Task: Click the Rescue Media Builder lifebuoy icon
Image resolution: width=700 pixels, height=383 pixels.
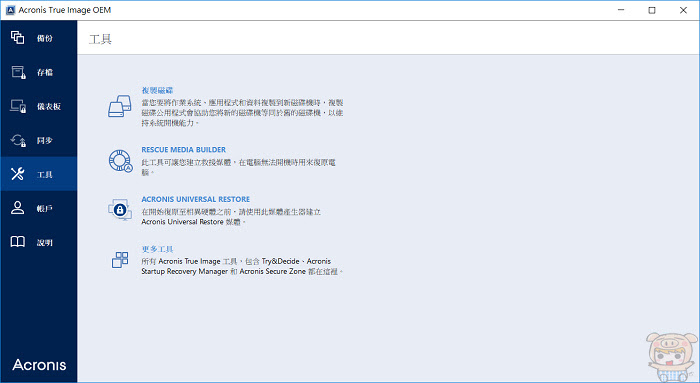Action: pos(121,161)
